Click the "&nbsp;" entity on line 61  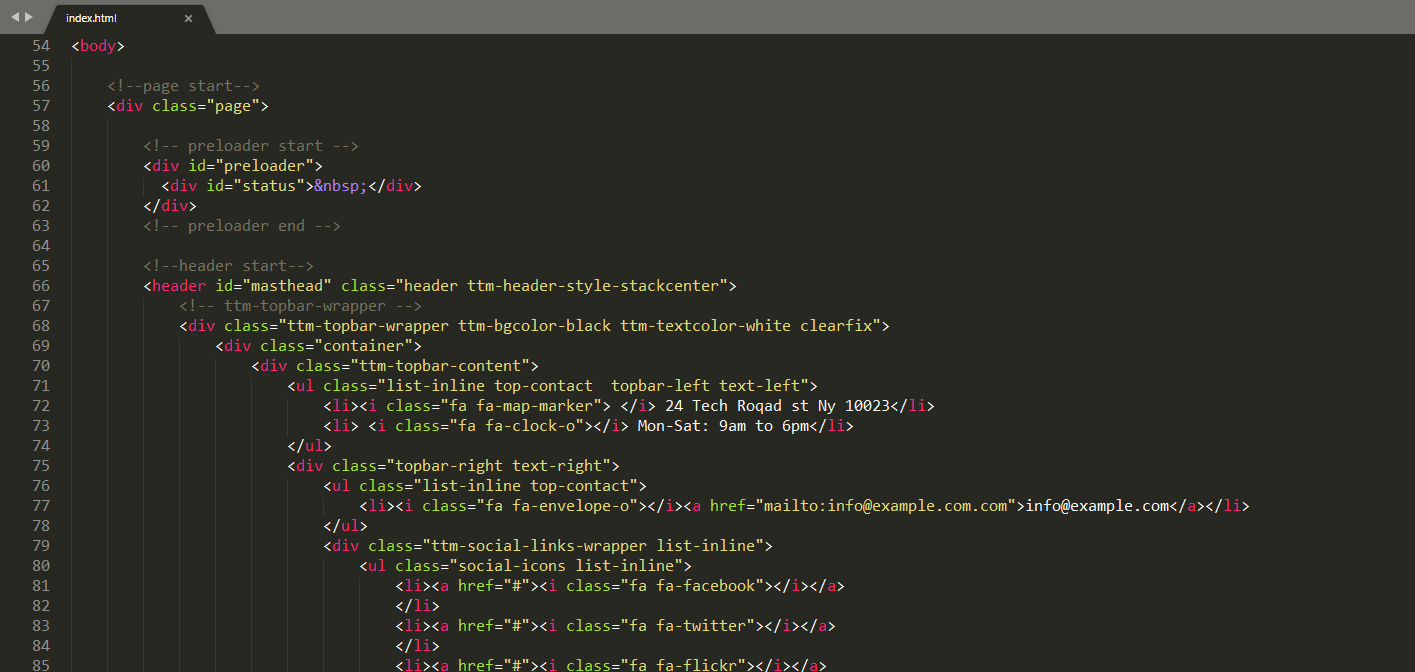[341, 186]
